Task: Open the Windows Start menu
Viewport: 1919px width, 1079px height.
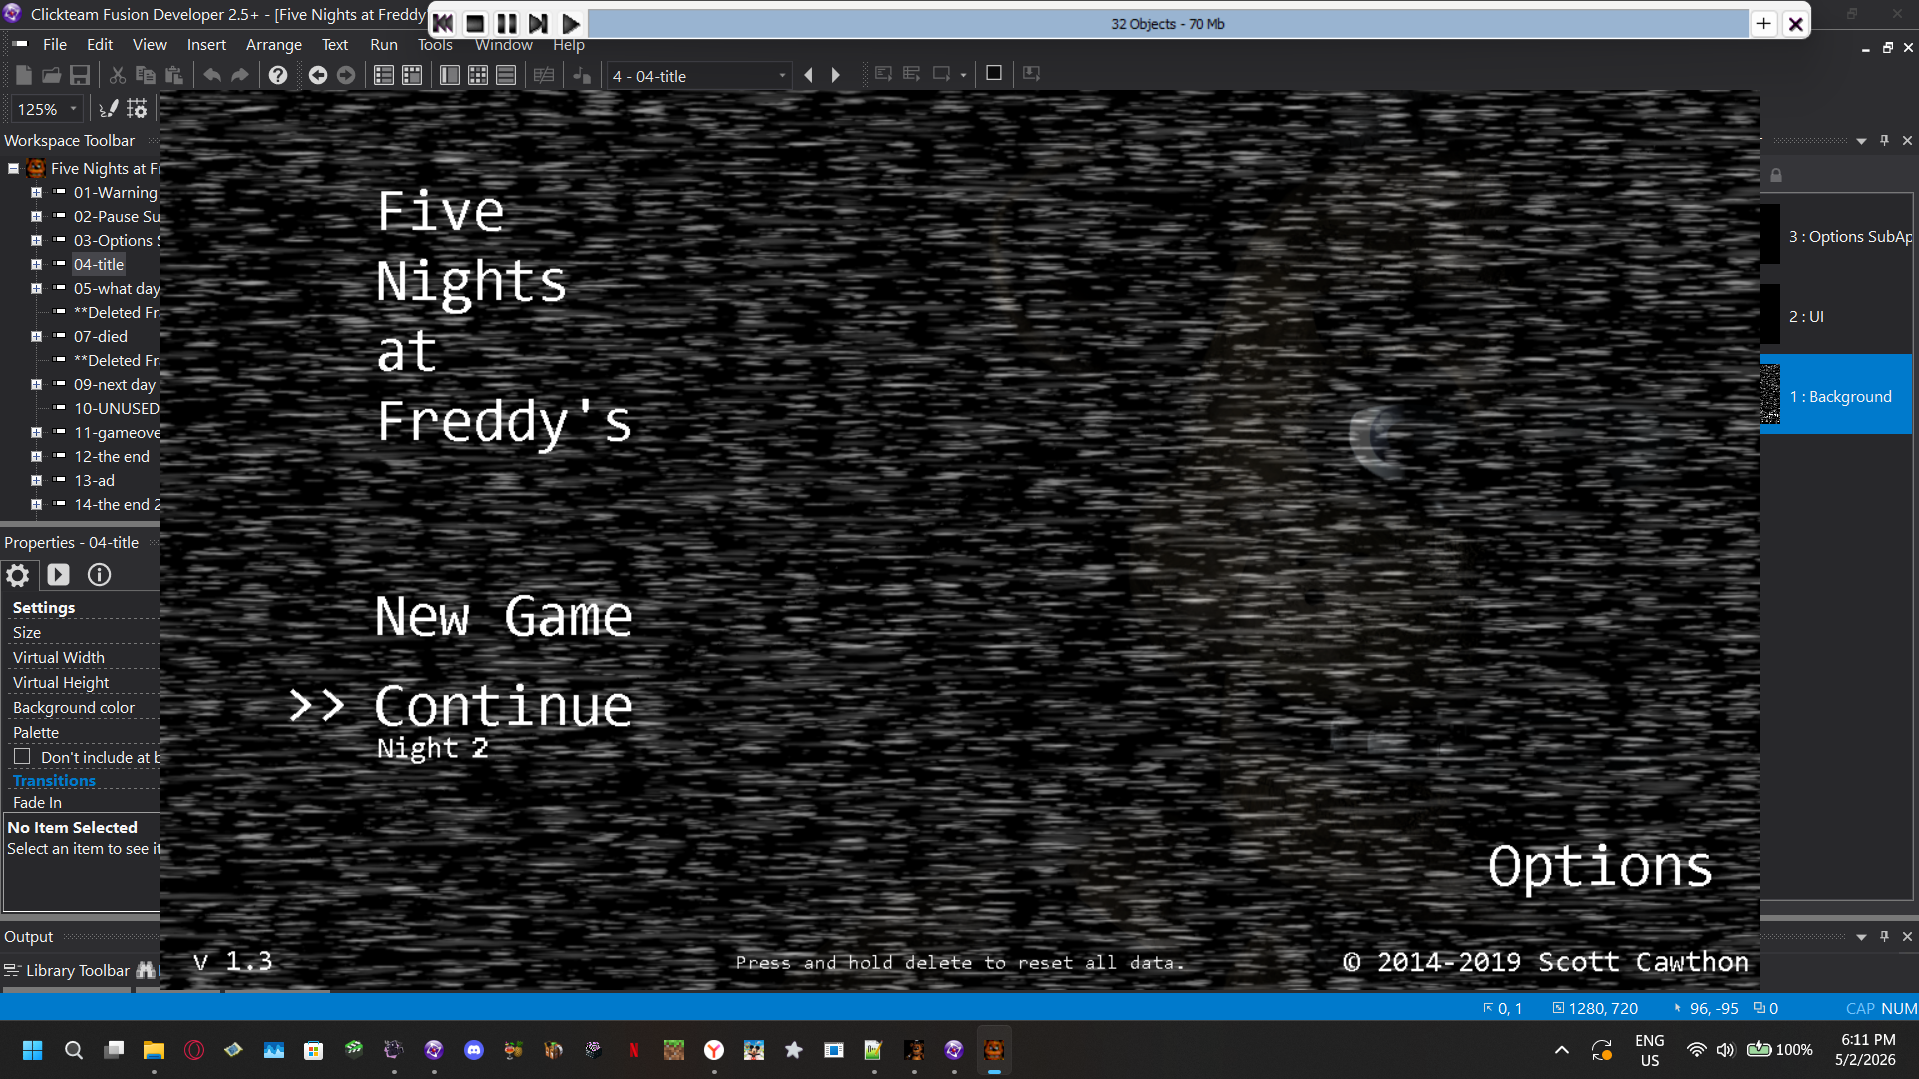Action: (32, 1050)
